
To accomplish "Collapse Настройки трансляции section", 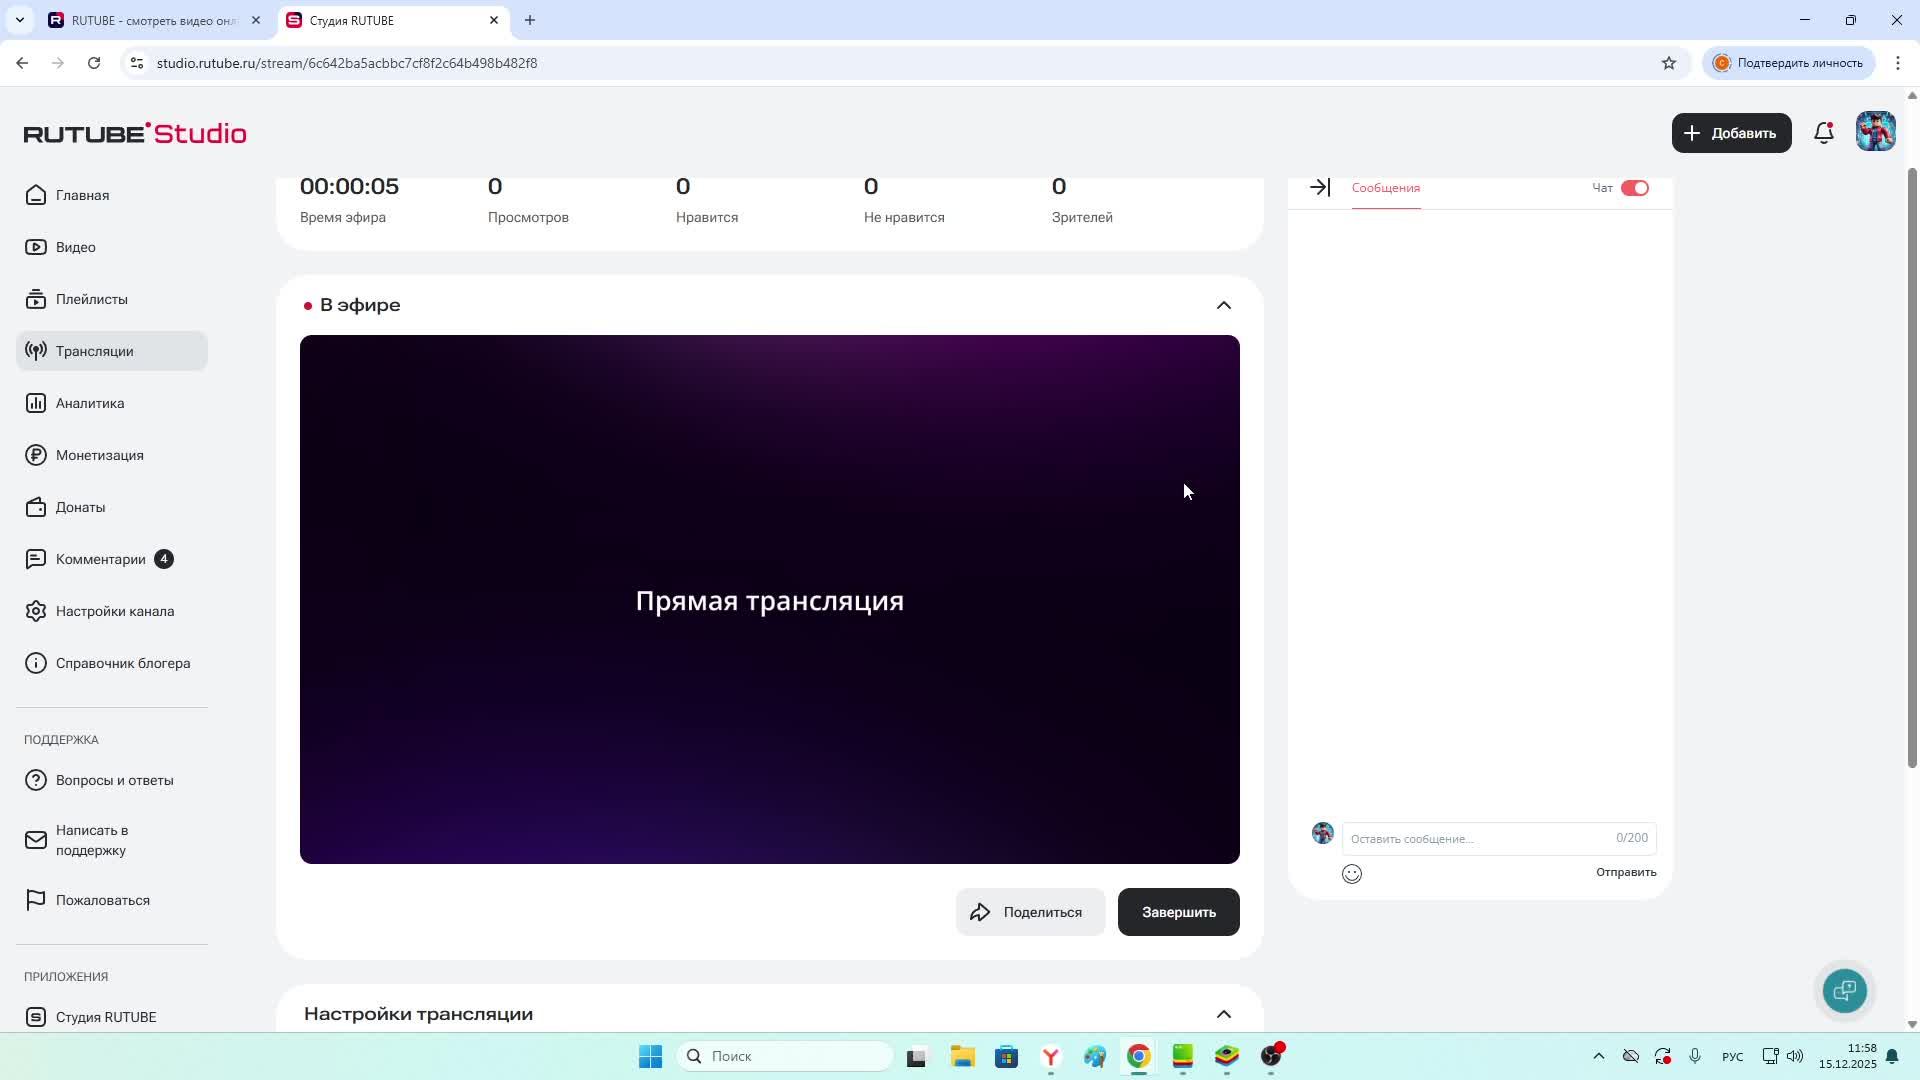I will coord(1223,1014).
